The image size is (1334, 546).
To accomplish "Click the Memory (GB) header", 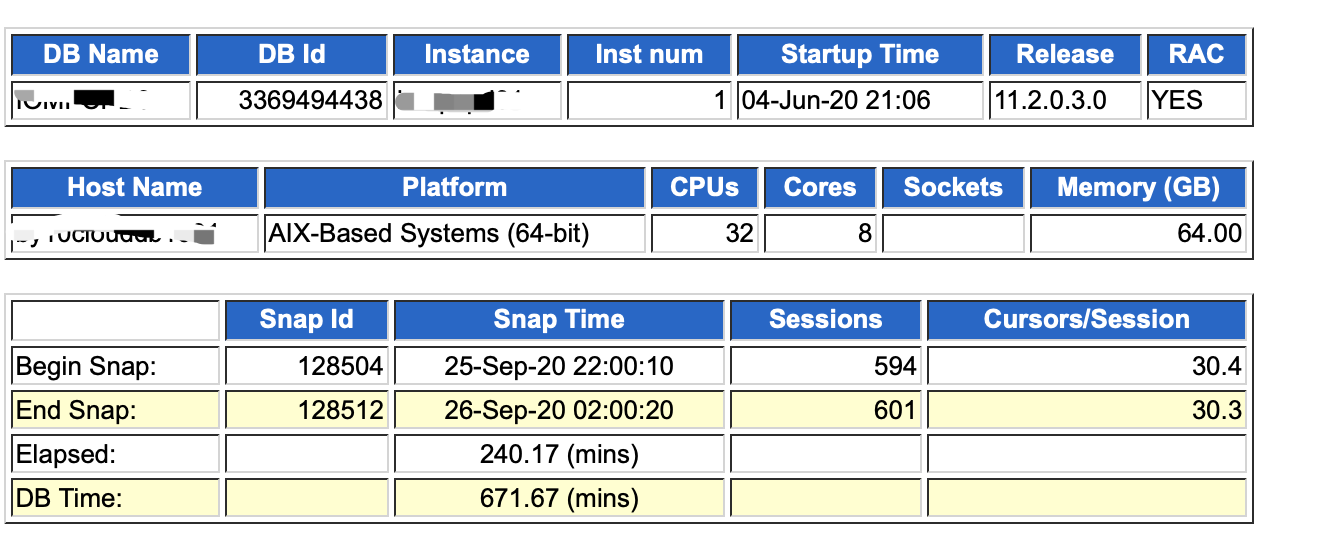I will pyautogui.click(x=1138, y=187).
